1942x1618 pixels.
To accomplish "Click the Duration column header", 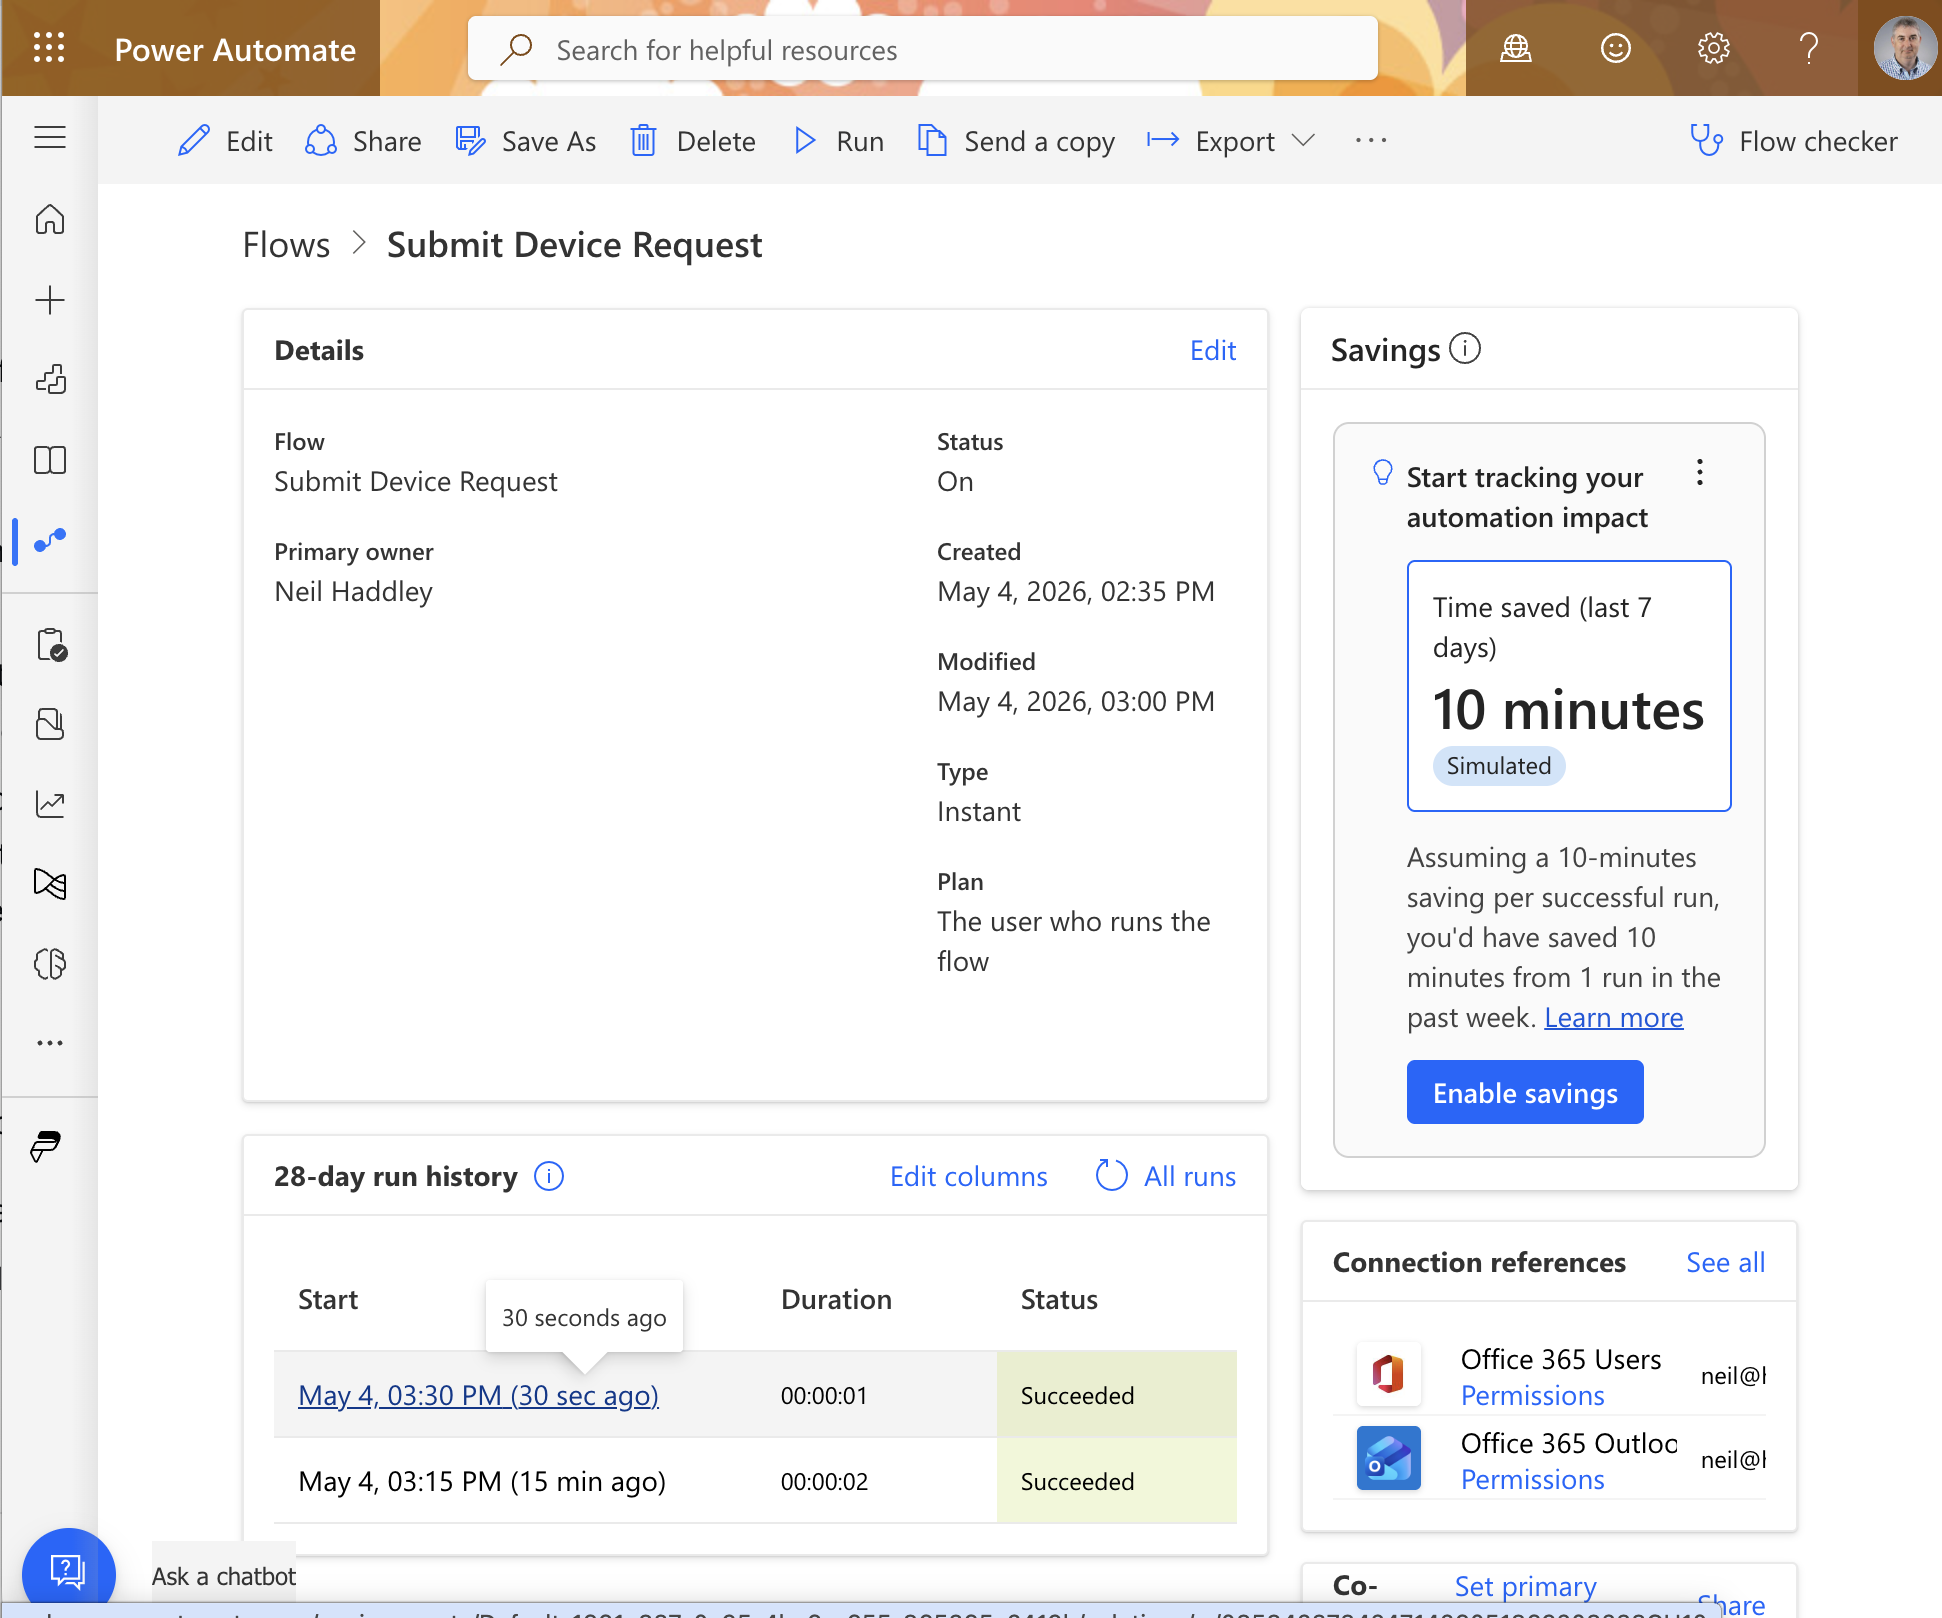I will 836,1299.
